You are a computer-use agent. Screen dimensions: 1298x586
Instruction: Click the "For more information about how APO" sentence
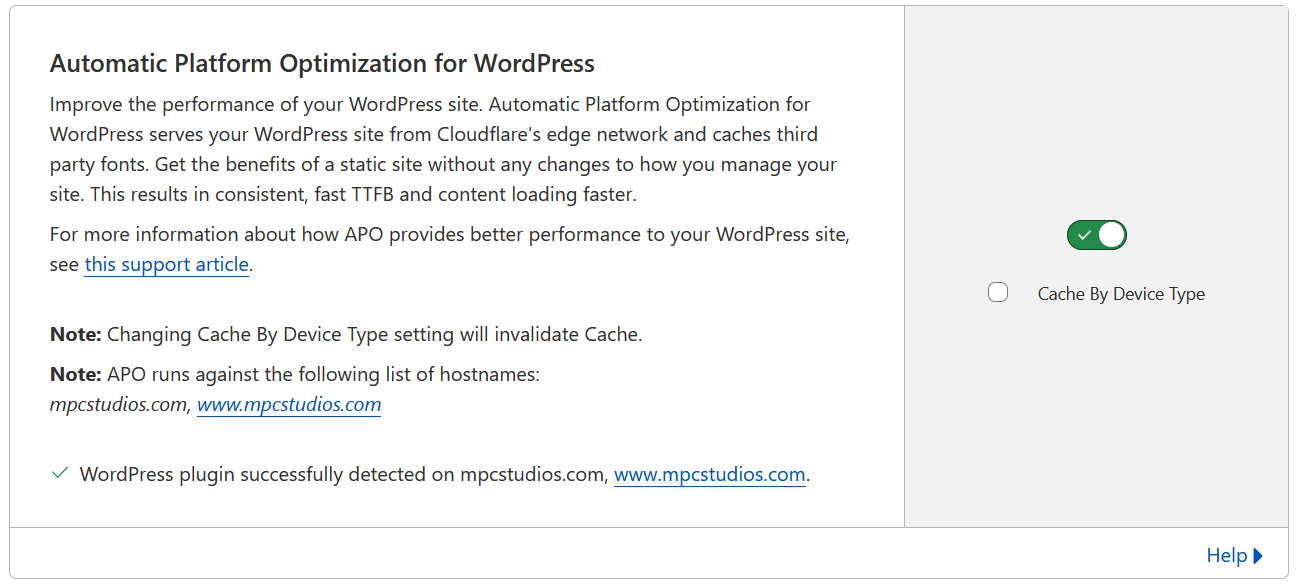(450, 234)
